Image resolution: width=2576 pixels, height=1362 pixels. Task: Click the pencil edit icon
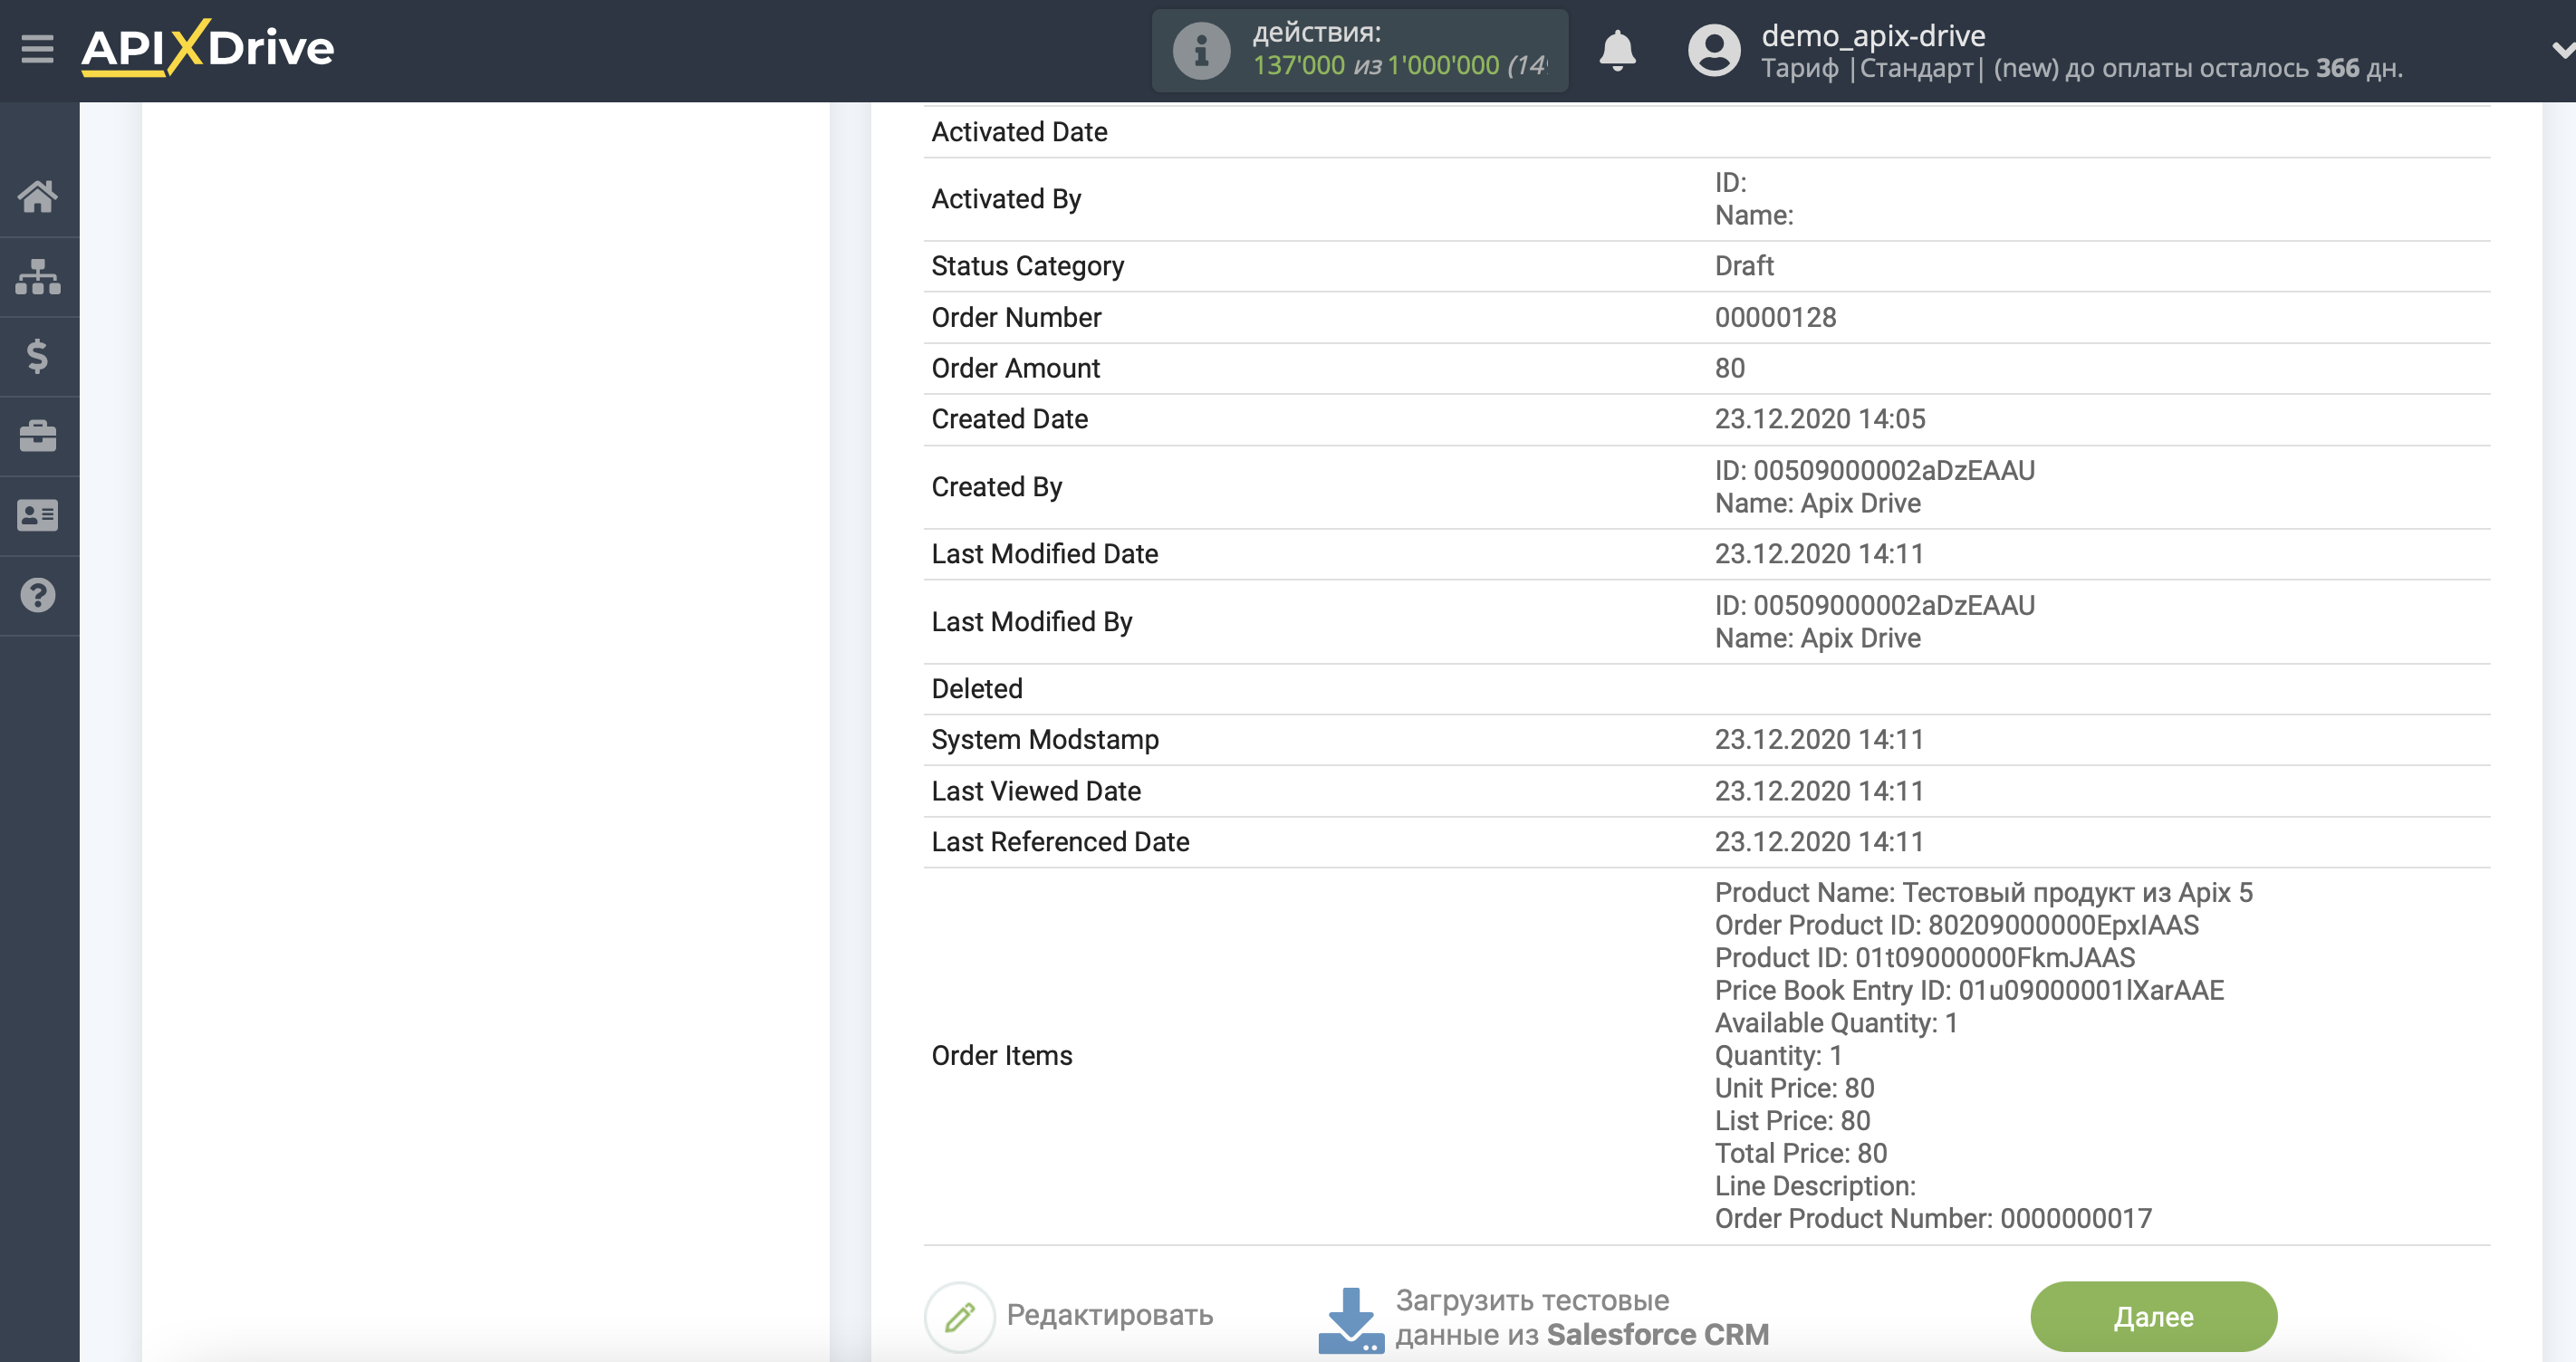959,1316
